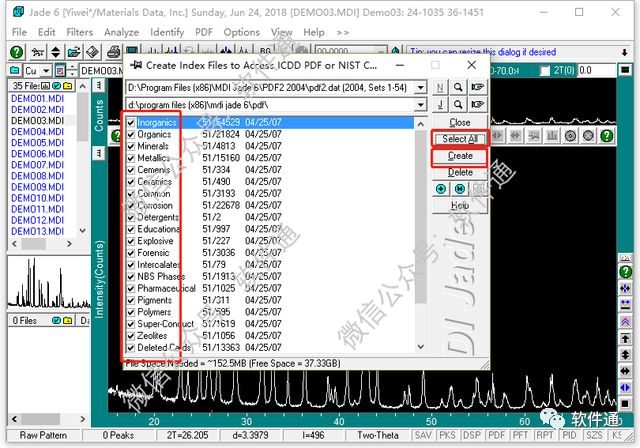This screenshot has height=448, width=640.
Task: Click the dialog list scroll-down arrow
Action: (421, 347)
